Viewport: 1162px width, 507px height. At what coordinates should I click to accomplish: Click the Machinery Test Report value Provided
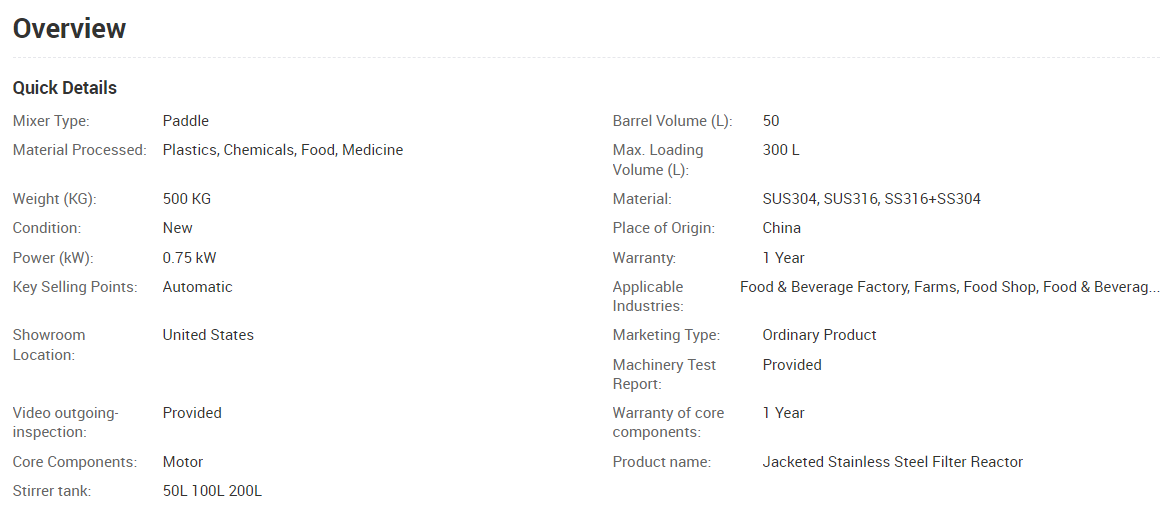point(792,365)
